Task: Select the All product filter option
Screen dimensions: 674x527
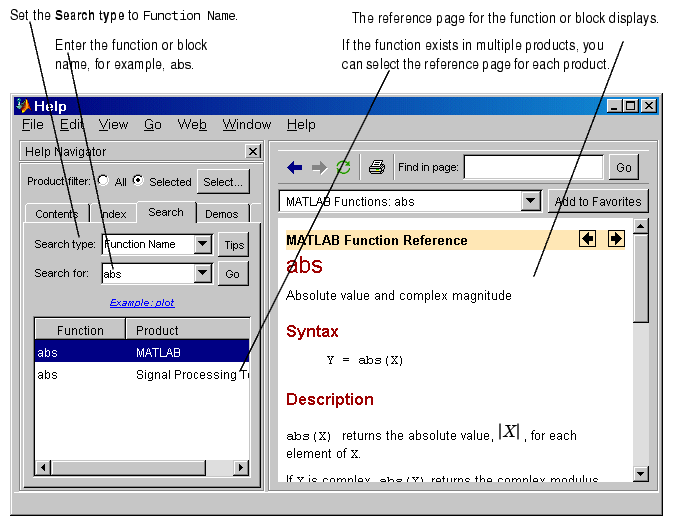Action: pyautogui.click(x=103, y=181)
